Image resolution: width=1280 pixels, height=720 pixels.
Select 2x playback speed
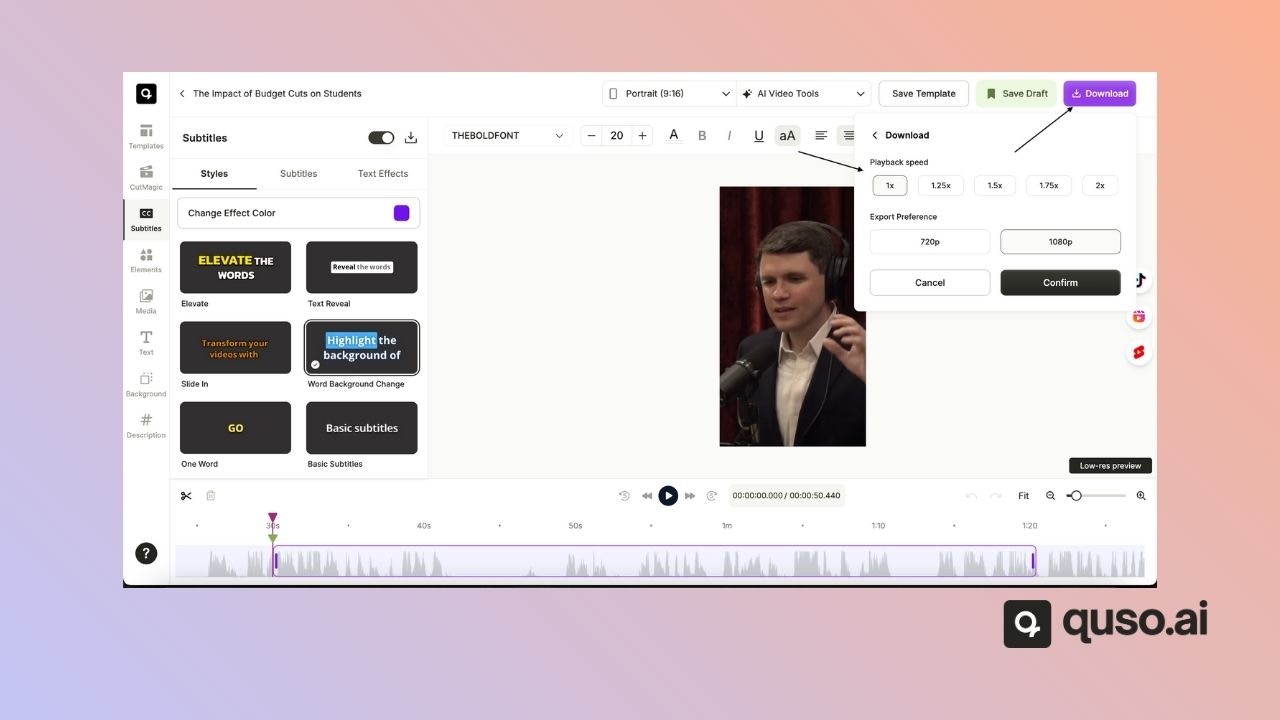tap(1100, 185)
